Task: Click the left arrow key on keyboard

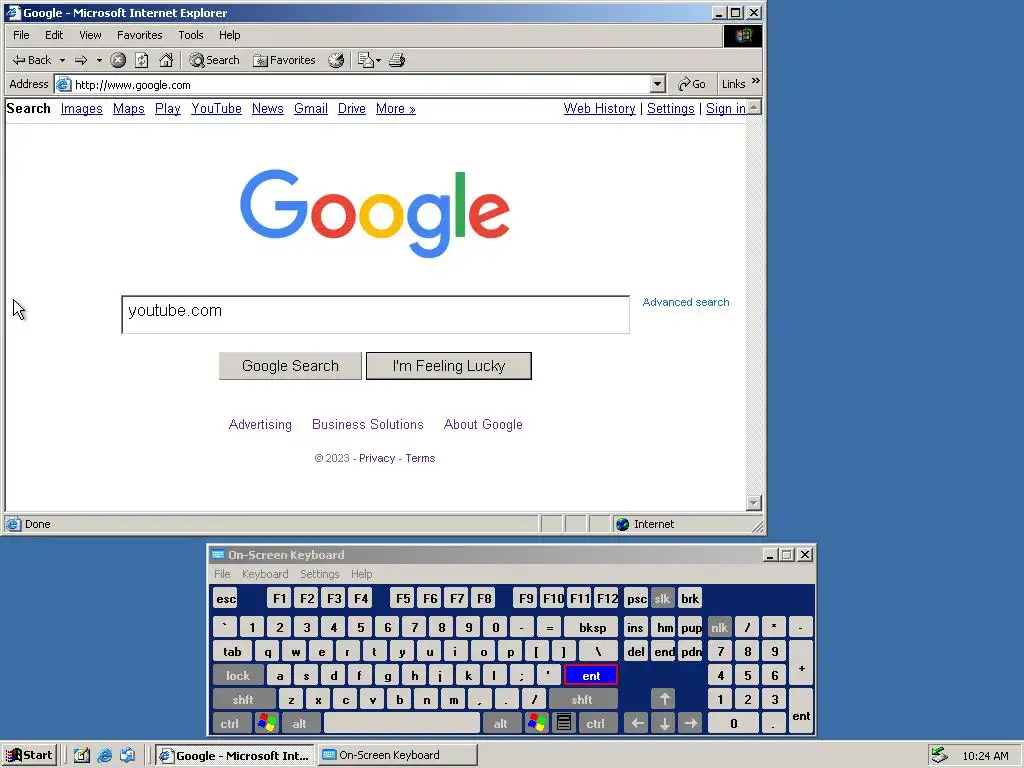Action: coord(637,723)
